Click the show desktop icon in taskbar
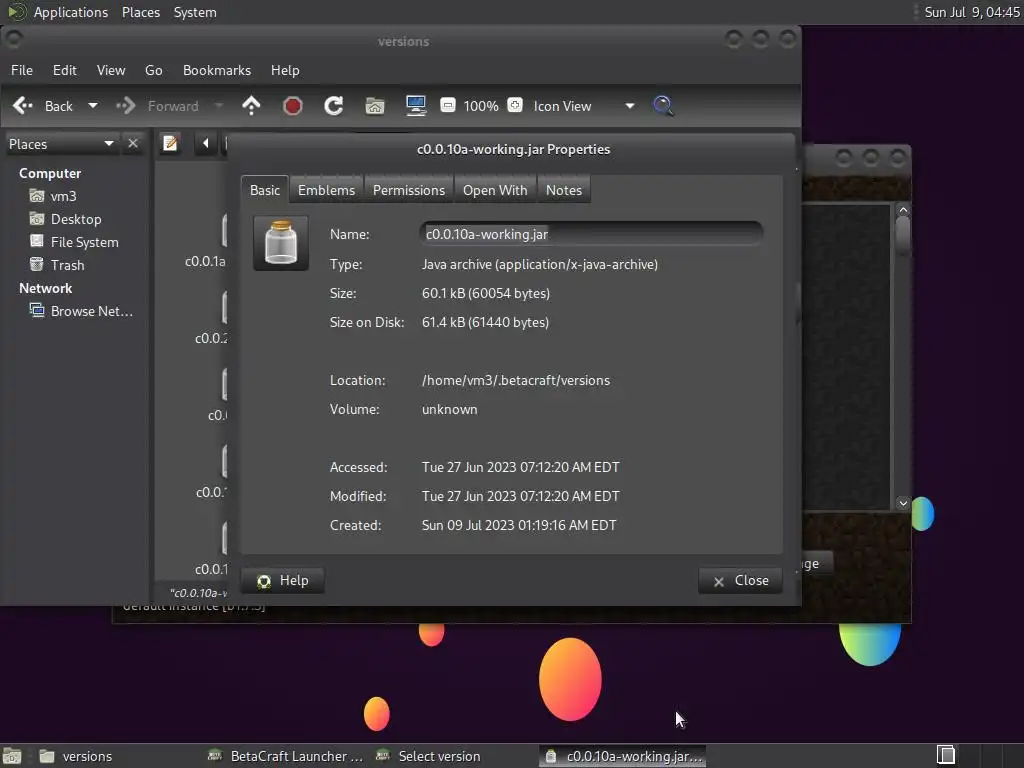1024x768 pixels. [x=12, y=756]
